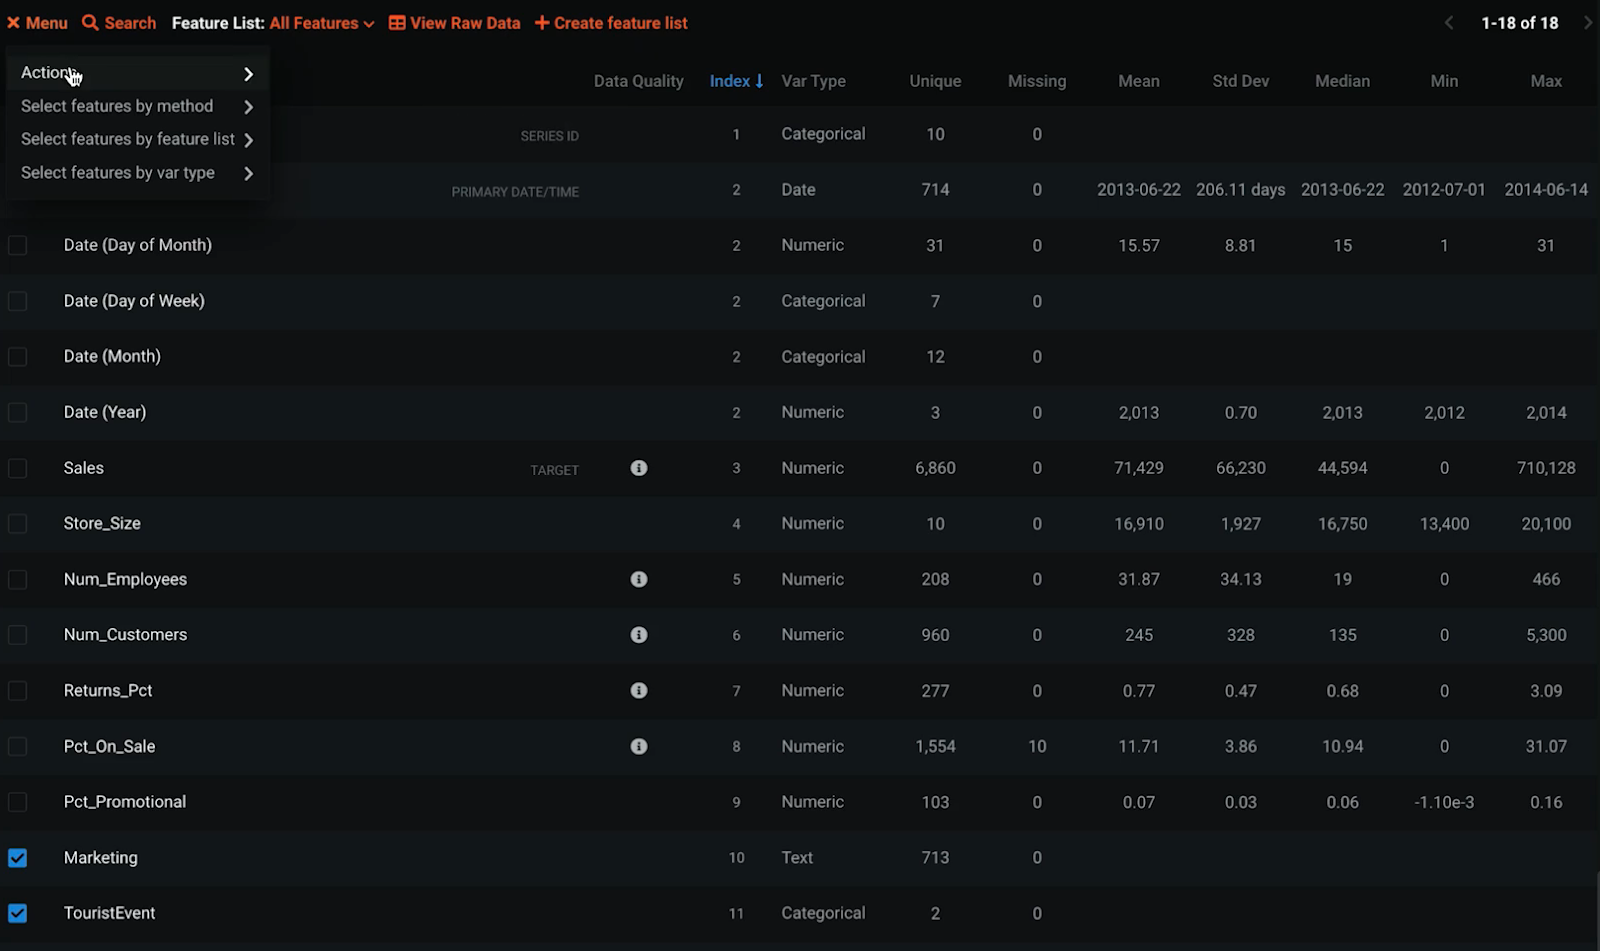The width and height of the screenshot is (1600, 951).
Task: Click View Raw Data
Action: (x=455, y=23)
